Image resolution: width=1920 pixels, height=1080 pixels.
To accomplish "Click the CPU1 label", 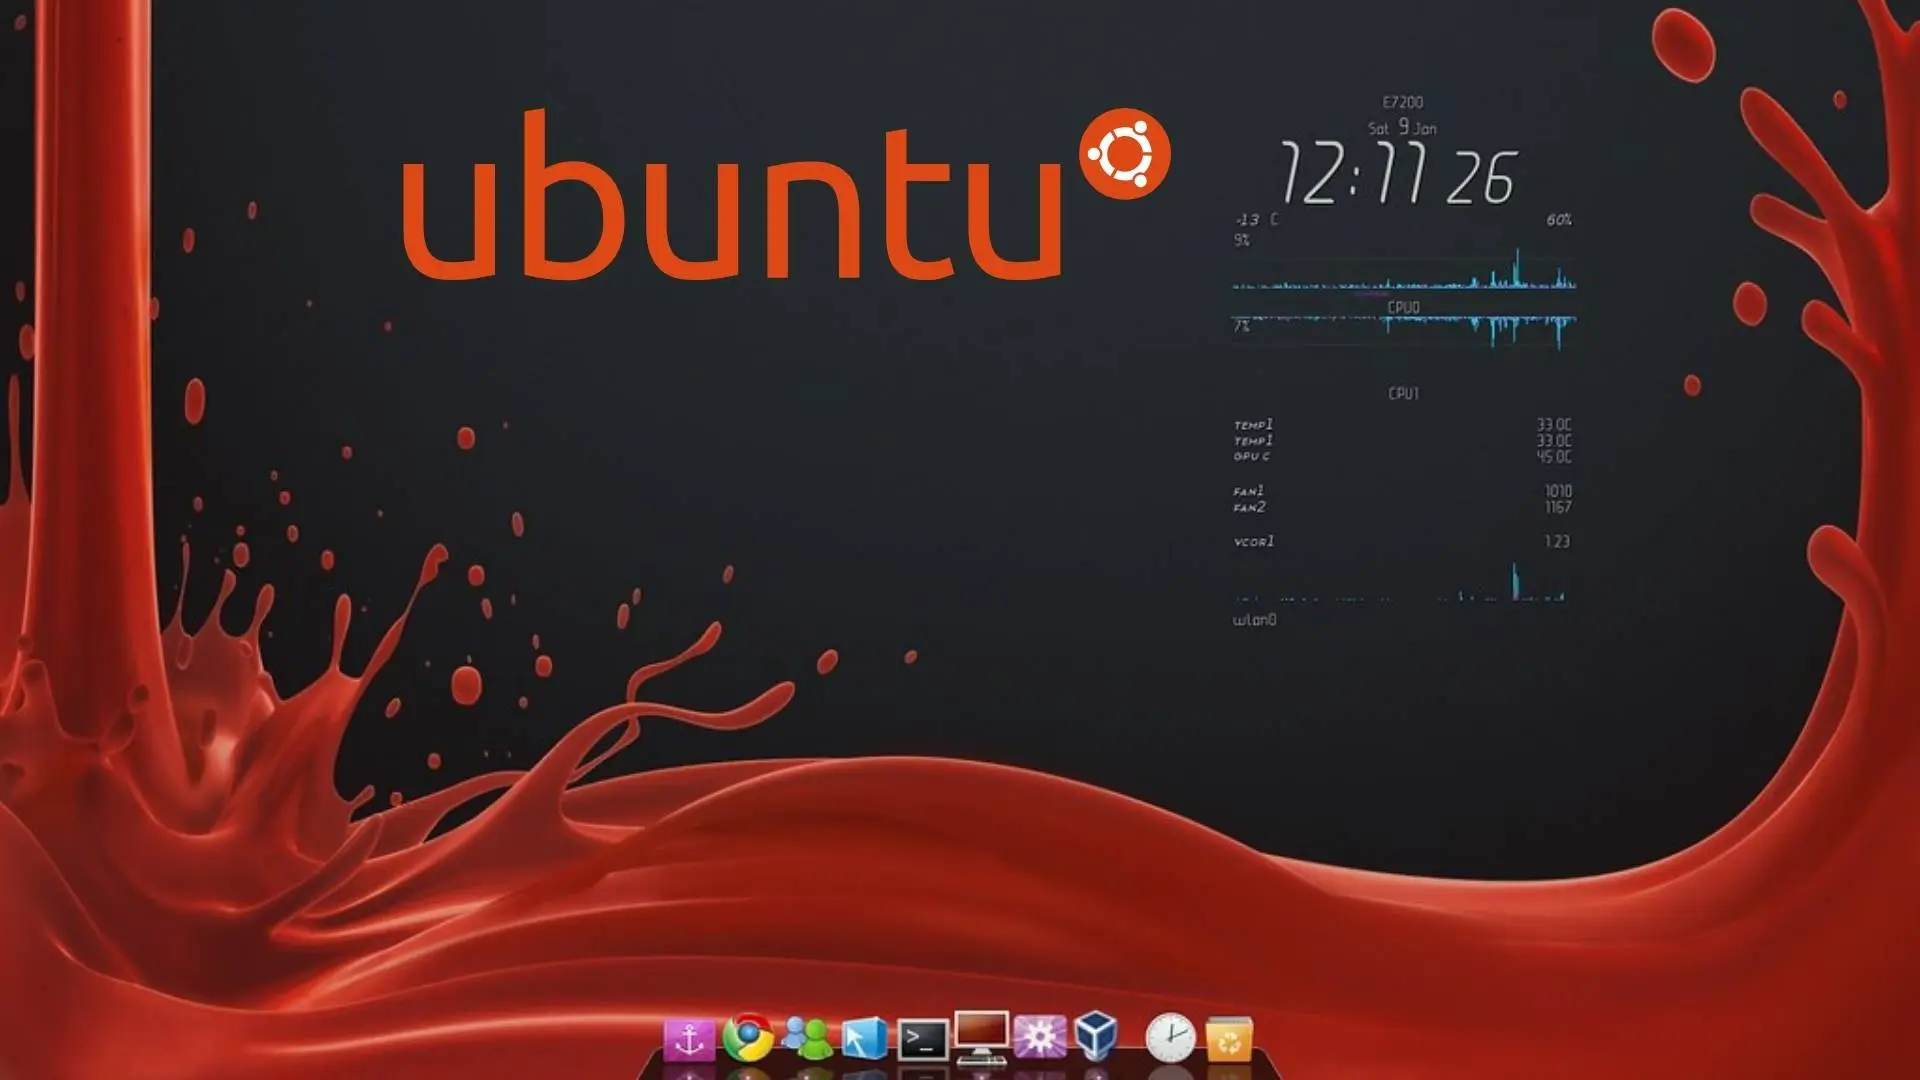I will coord(1403,393).
